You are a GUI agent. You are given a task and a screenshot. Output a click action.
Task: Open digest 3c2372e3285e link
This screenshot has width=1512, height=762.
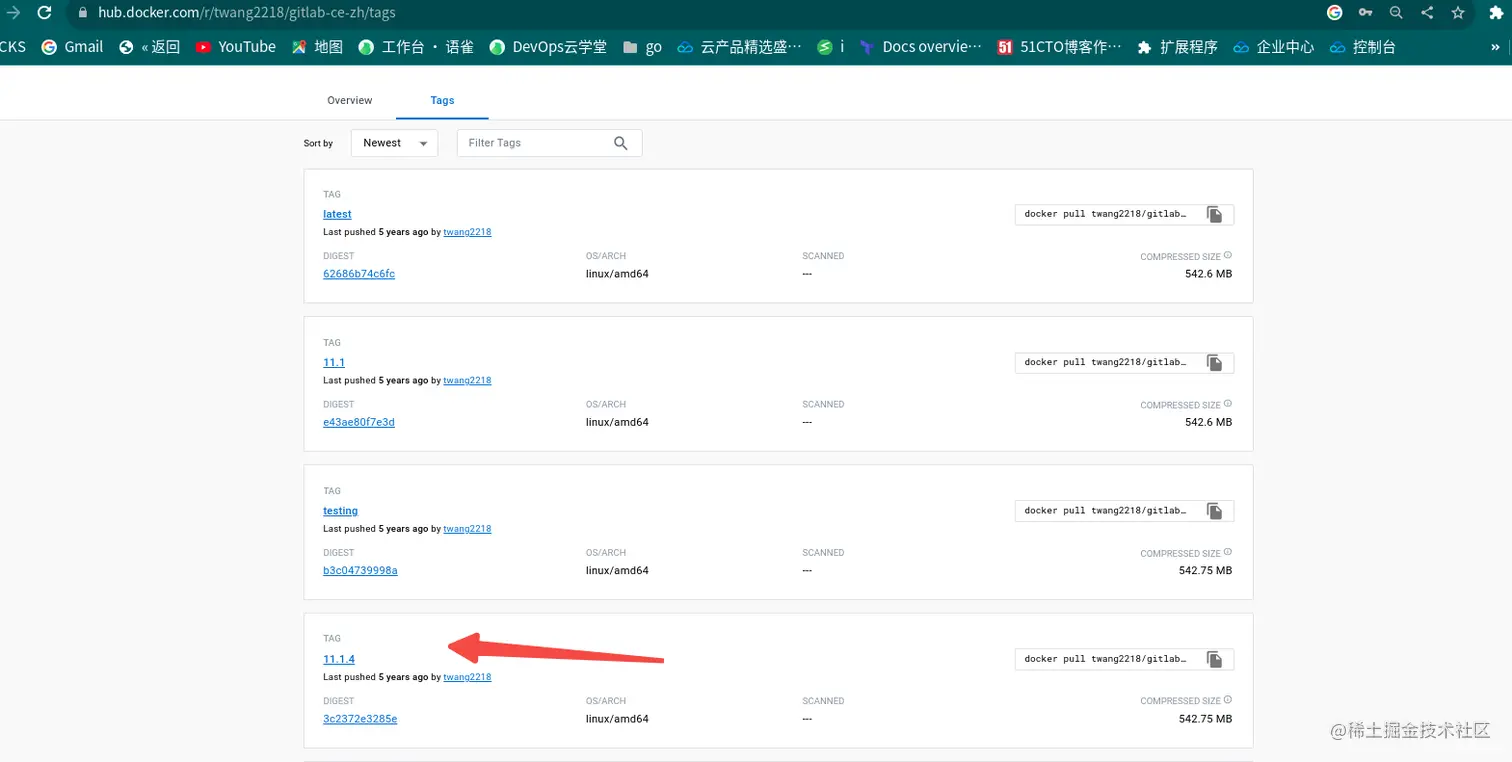[x=360, y=718]
